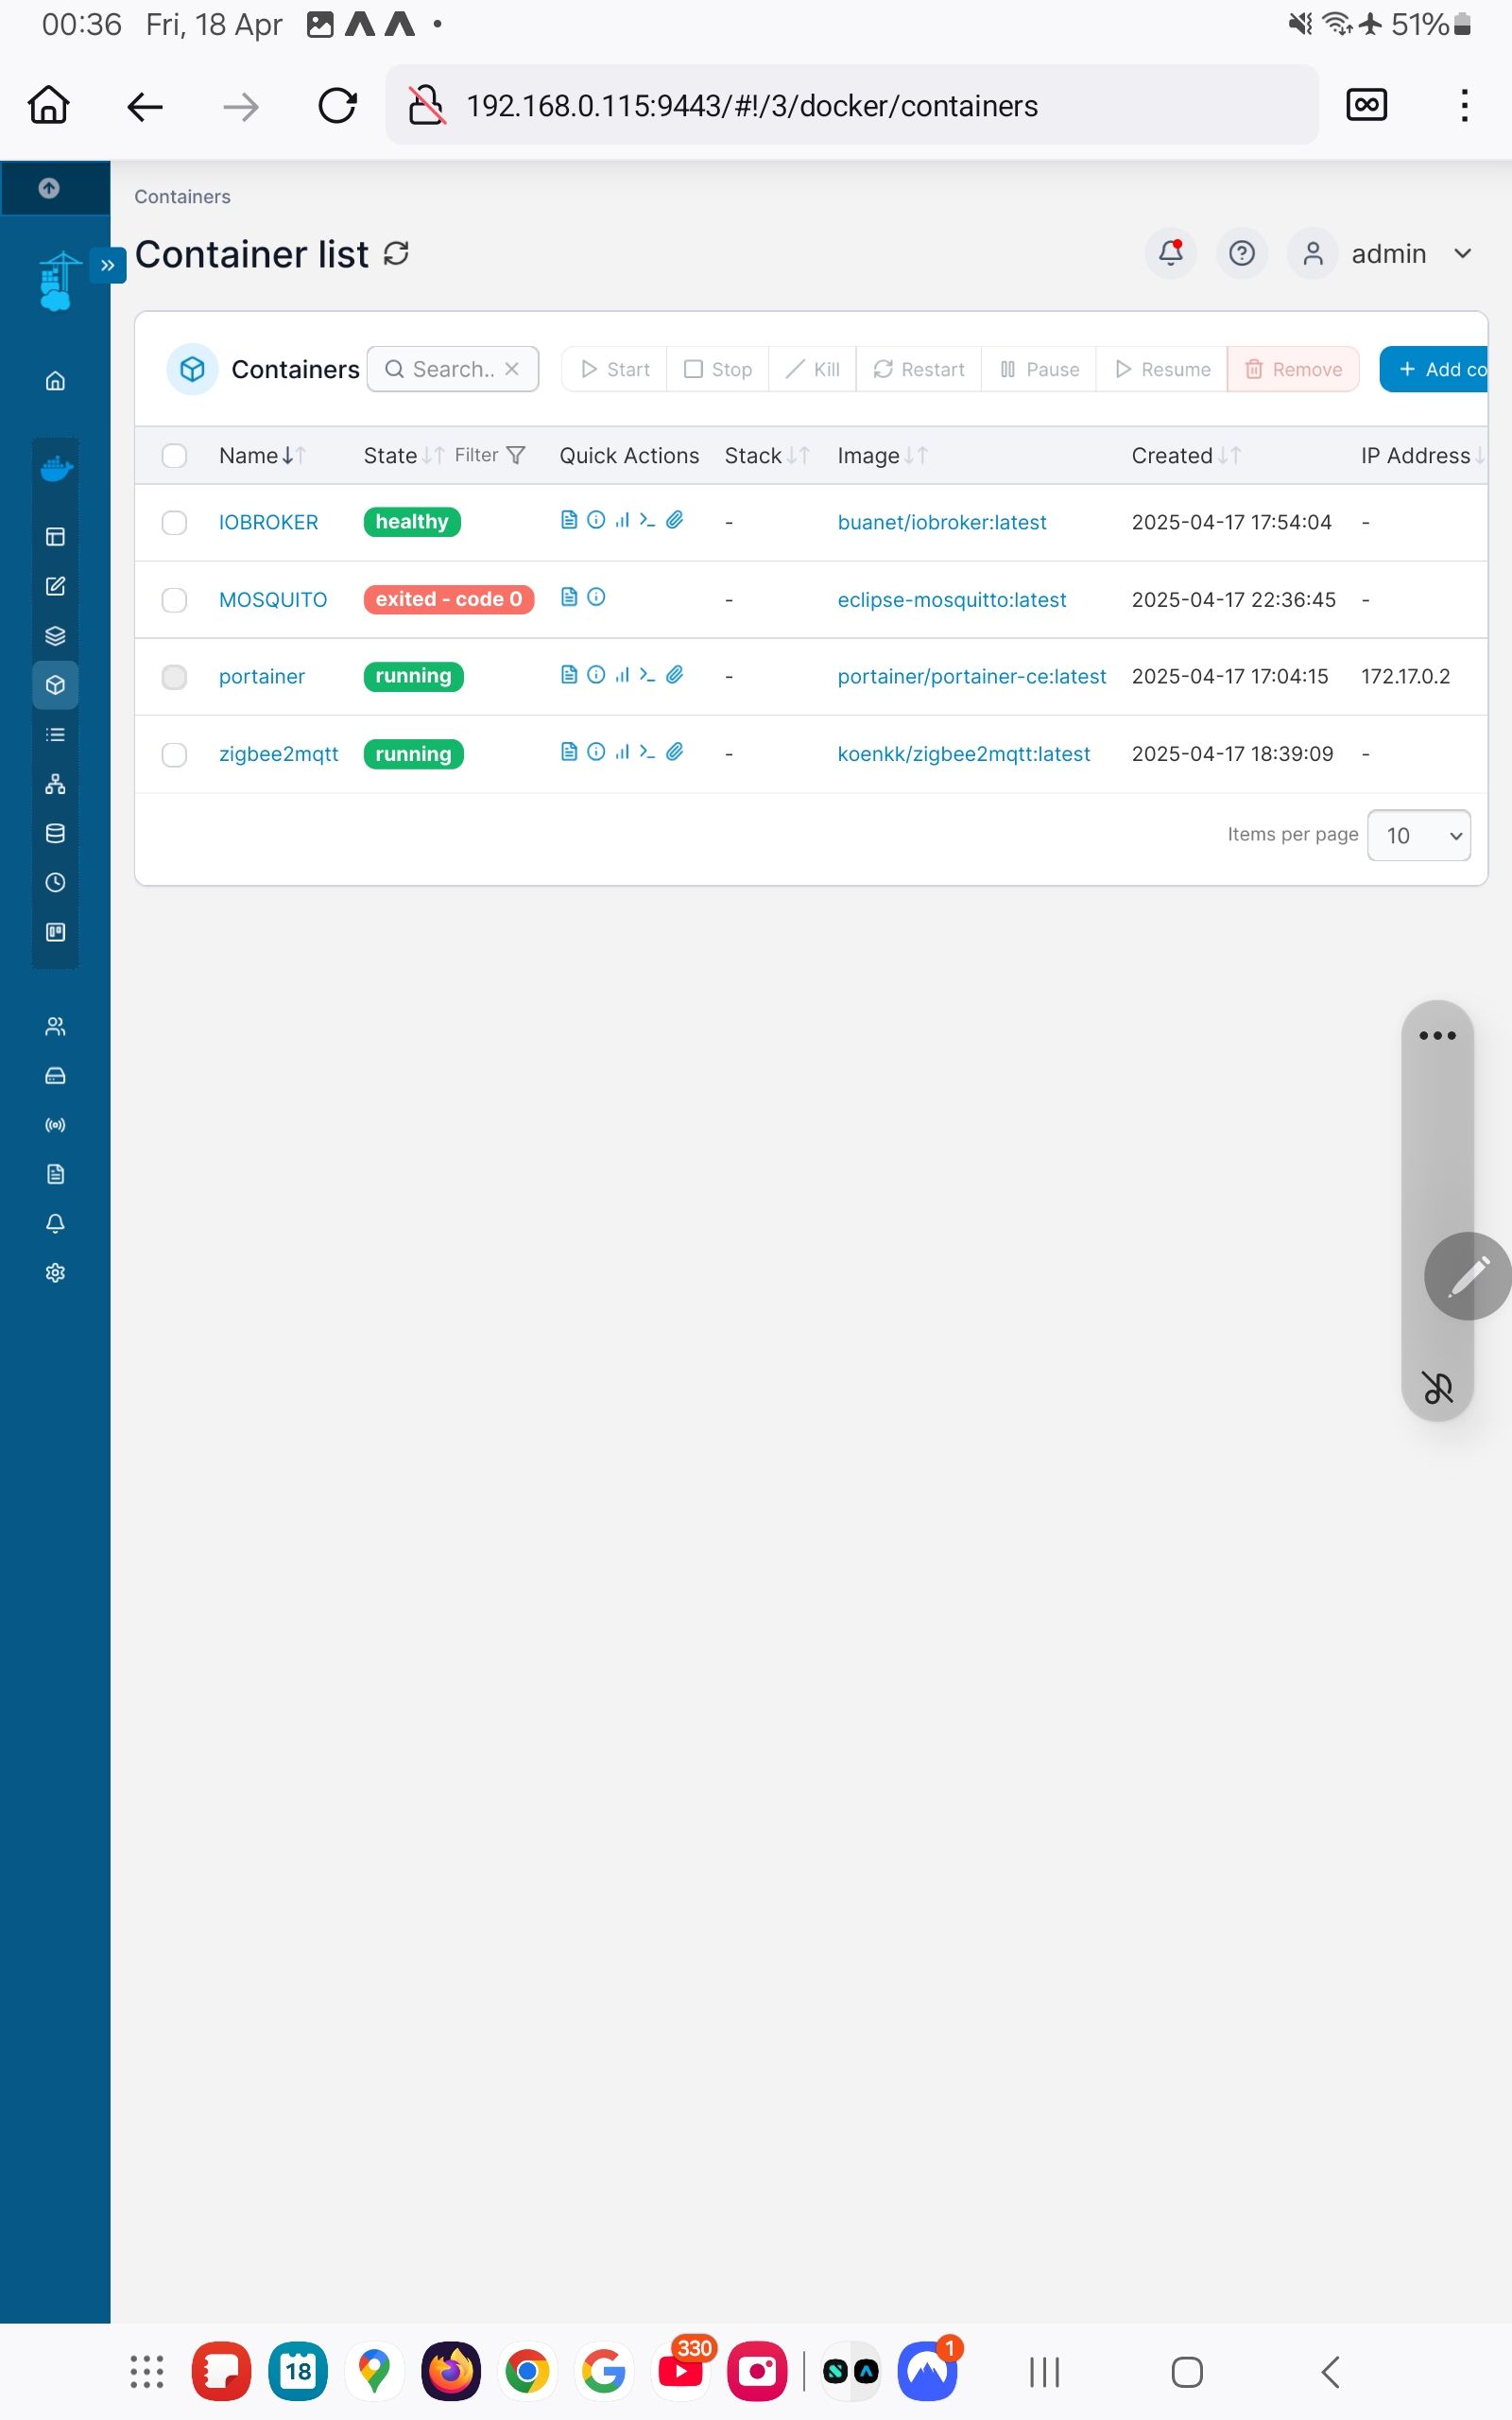The width and height of the screenshot is (1512, 2420).
Task: Click the Resume containers button
Action: (x=1162, y=369)
